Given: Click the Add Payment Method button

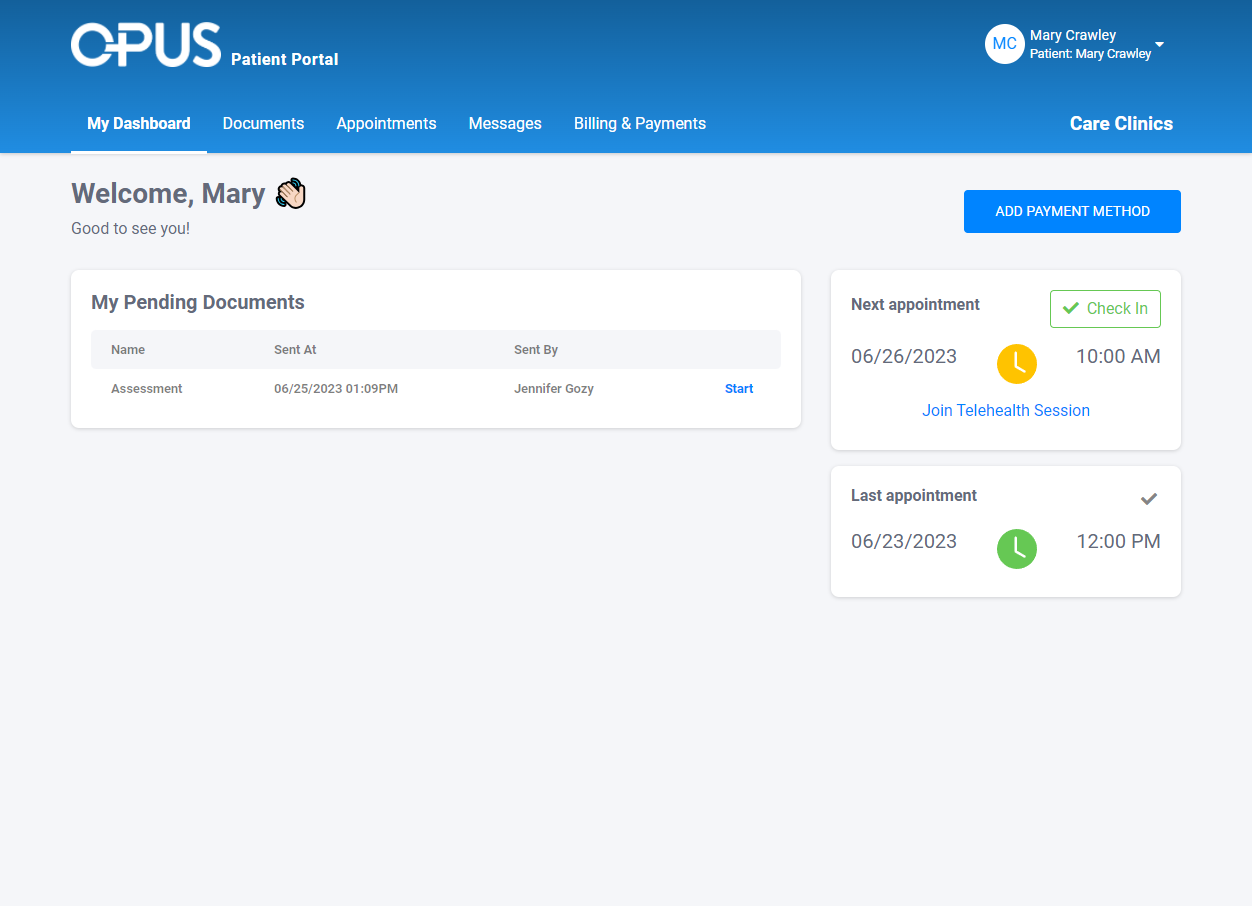Looking at the screenshot, I should tap(1072, 211).
